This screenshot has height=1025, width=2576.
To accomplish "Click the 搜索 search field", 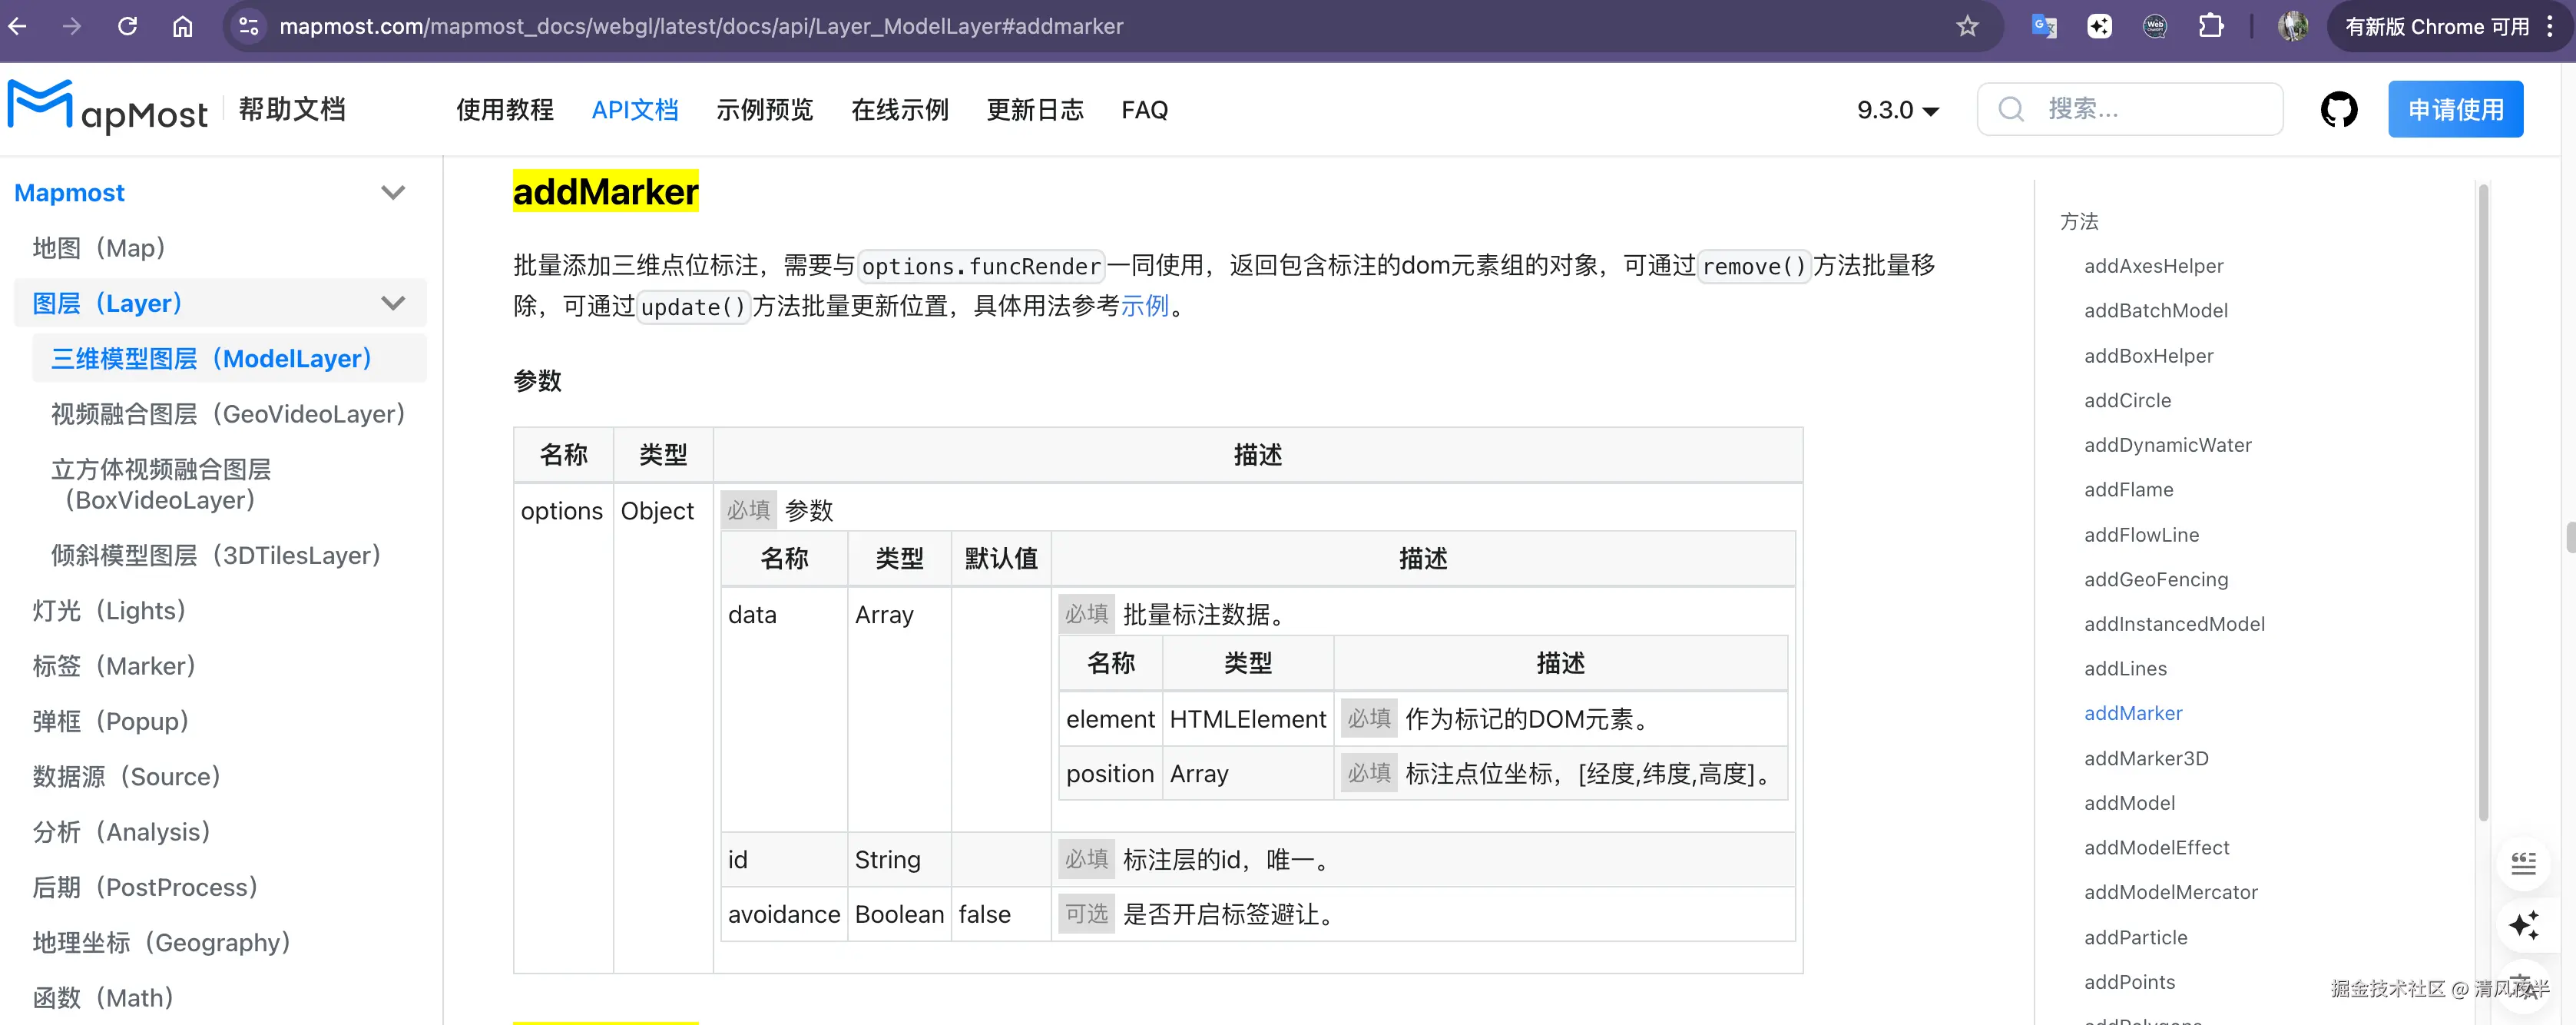I will click(2130, 109).
